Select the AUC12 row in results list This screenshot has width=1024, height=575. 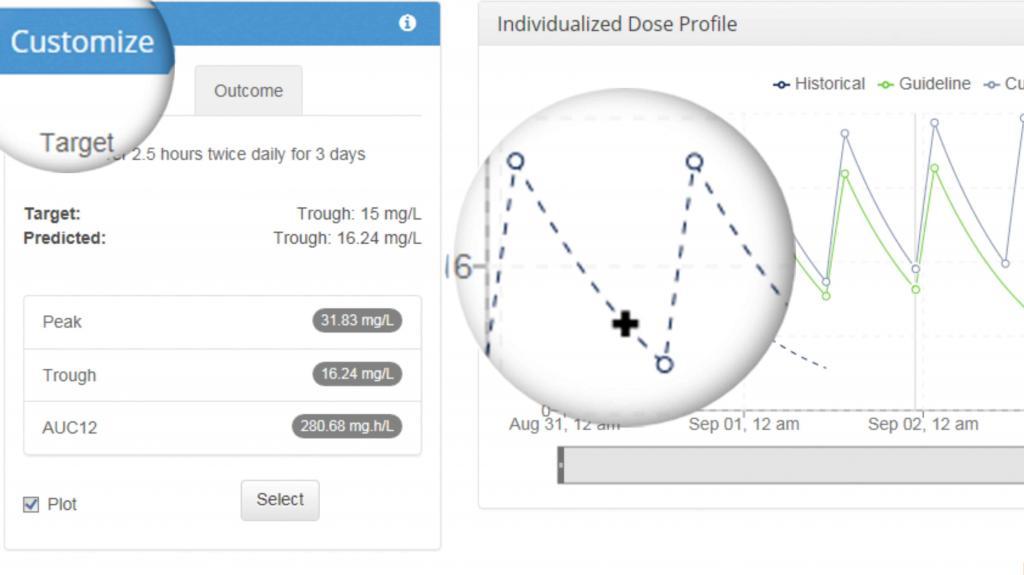222,428
